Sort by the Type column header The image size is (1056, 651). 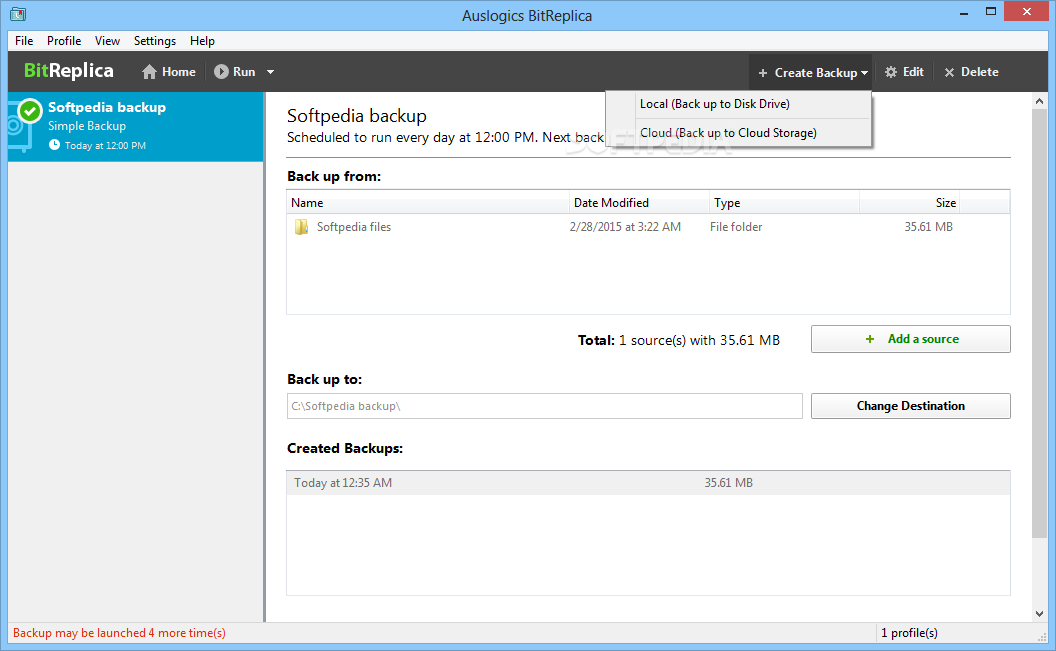785,203
